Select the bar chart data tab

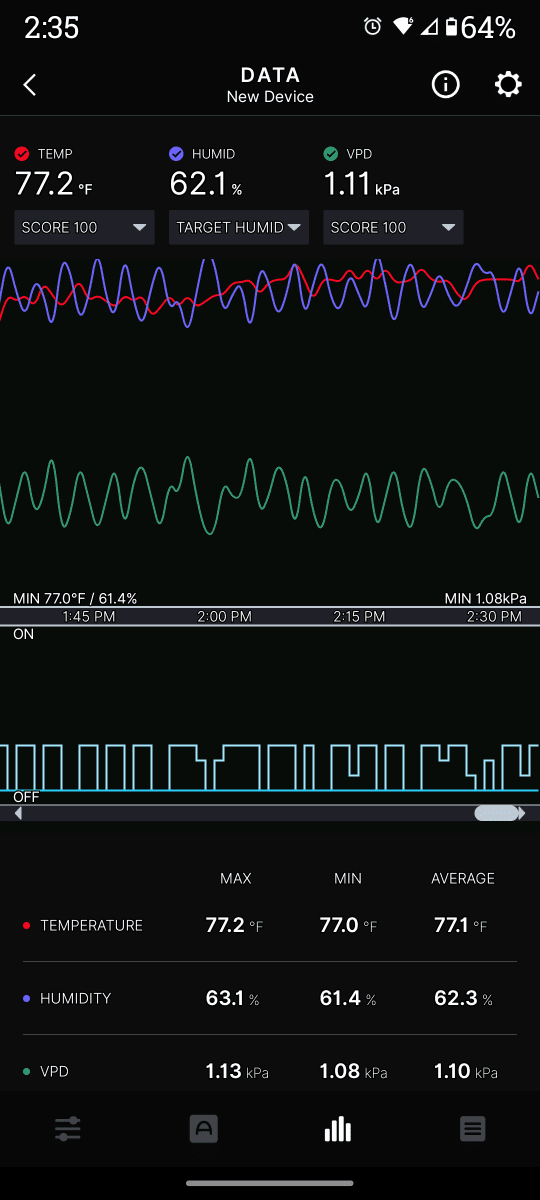coord(338,1129)
